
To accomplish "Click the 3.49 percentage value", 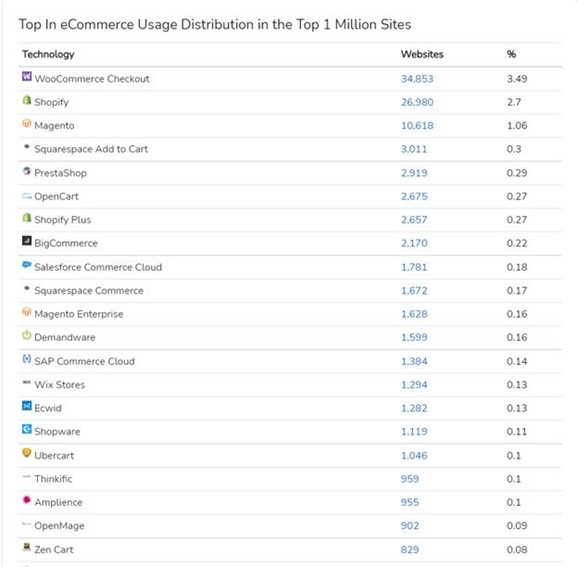I will point(517,79).
